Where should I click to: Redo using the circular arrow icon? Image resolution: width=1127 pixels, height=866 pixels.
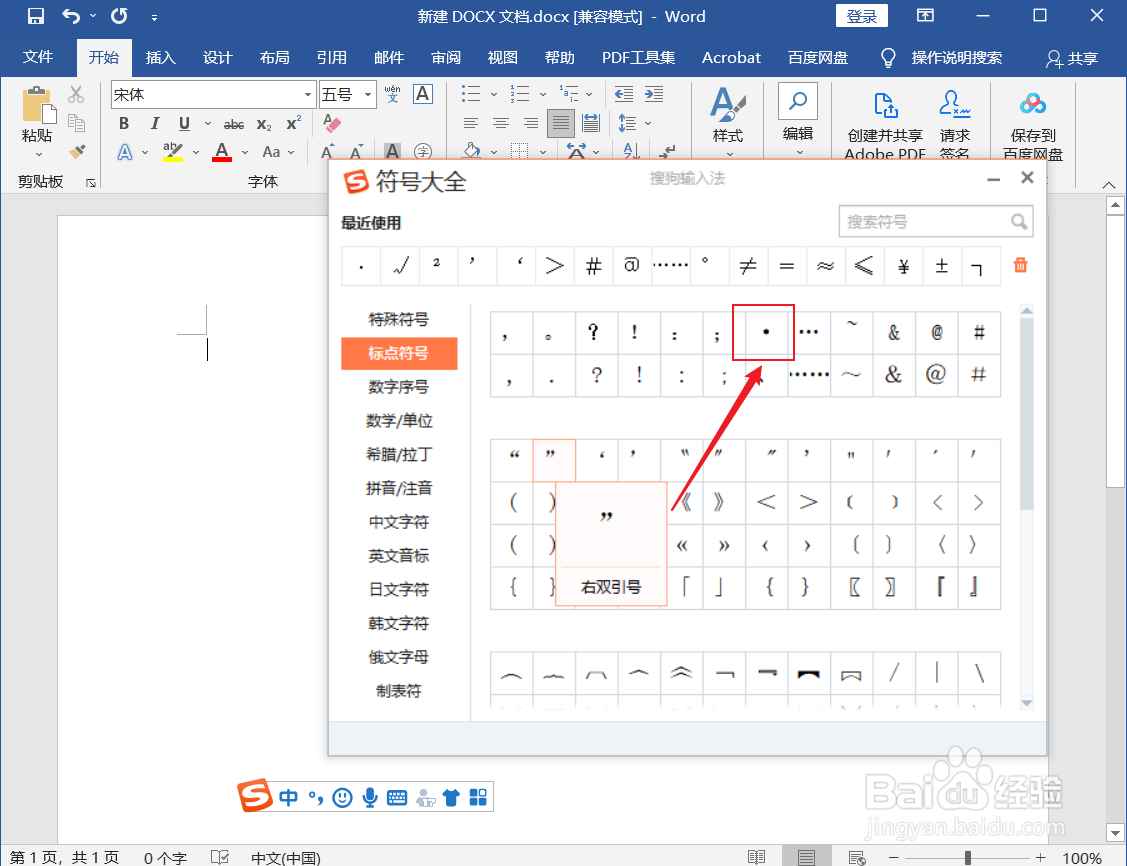[119, 16]
